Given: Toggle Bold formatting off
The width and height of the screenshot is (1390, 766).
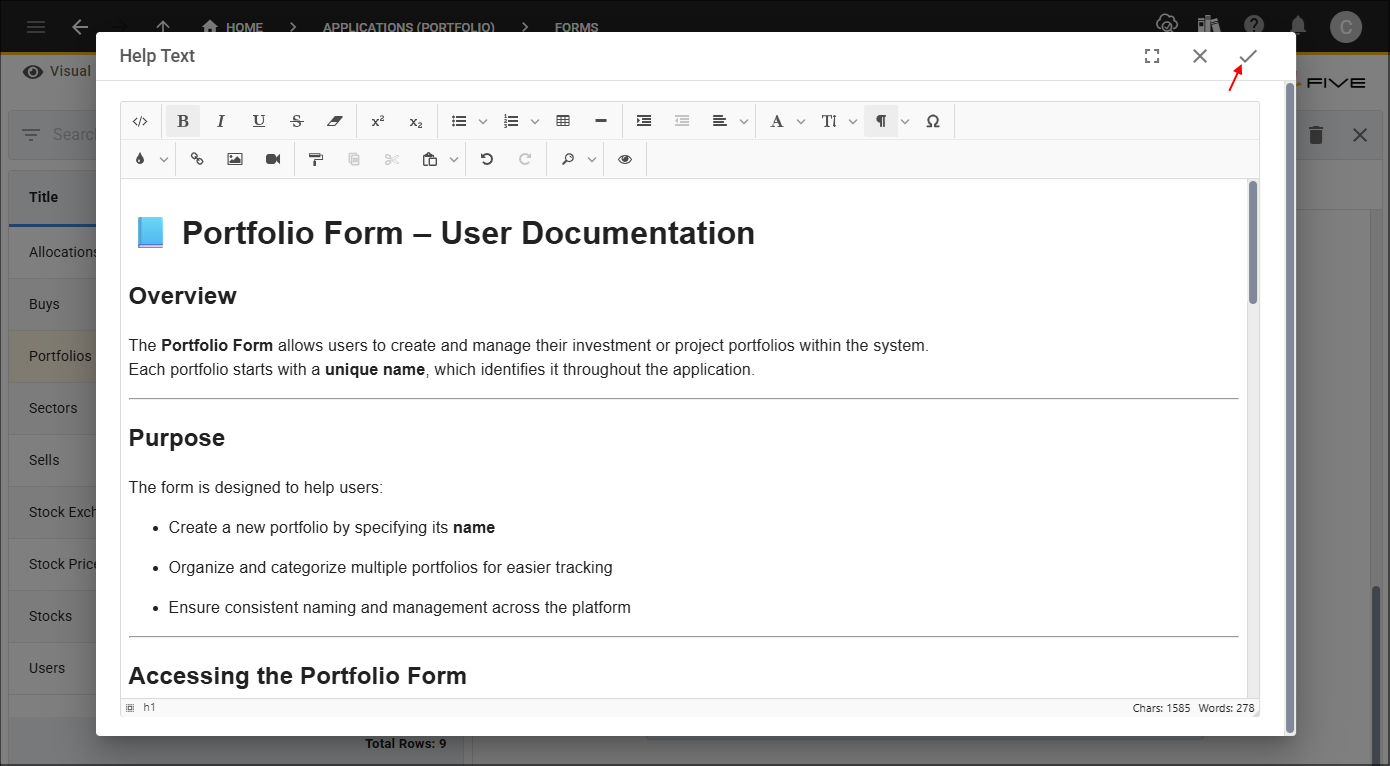Looking at the screenshot, I should pyautogui.click(x=183, y=121).
